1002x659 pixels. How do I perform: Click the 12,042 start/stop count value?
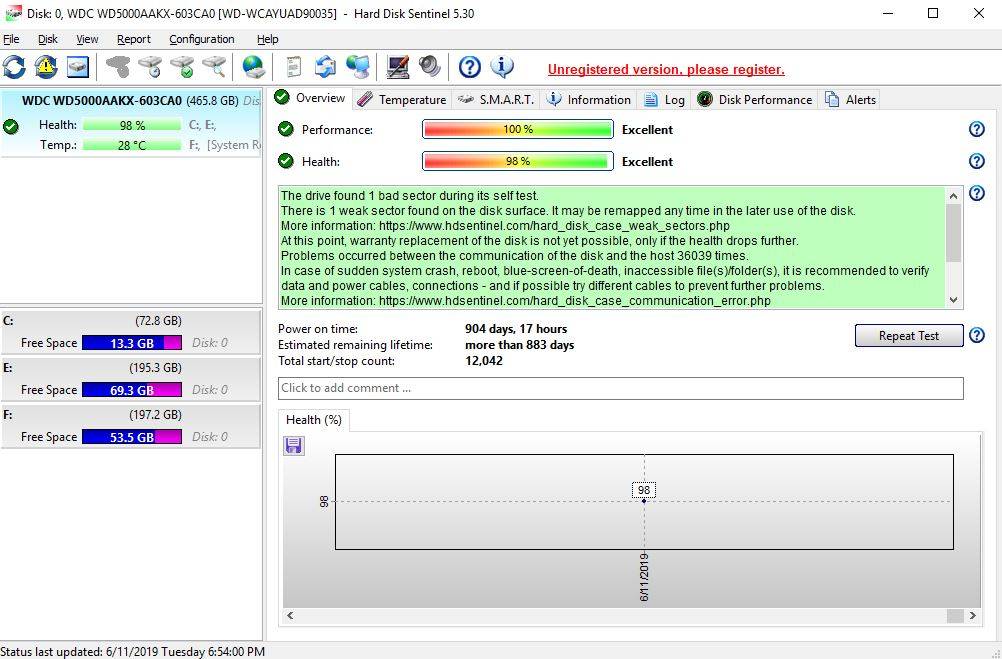pyautogui.click(x=484, y=361)
